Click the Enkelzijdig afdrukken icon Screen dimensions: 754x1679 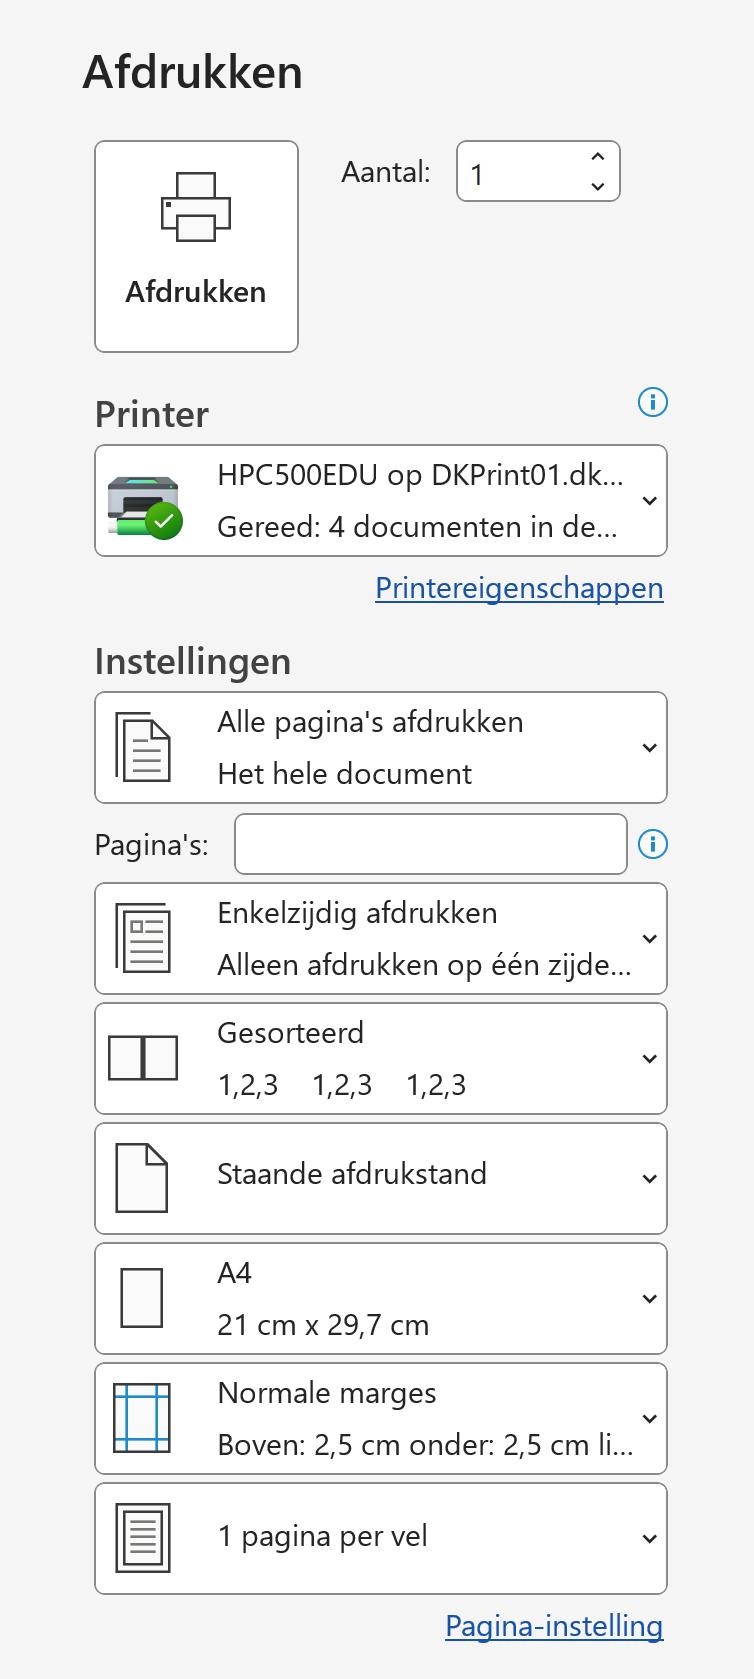[x=143, y=938]
